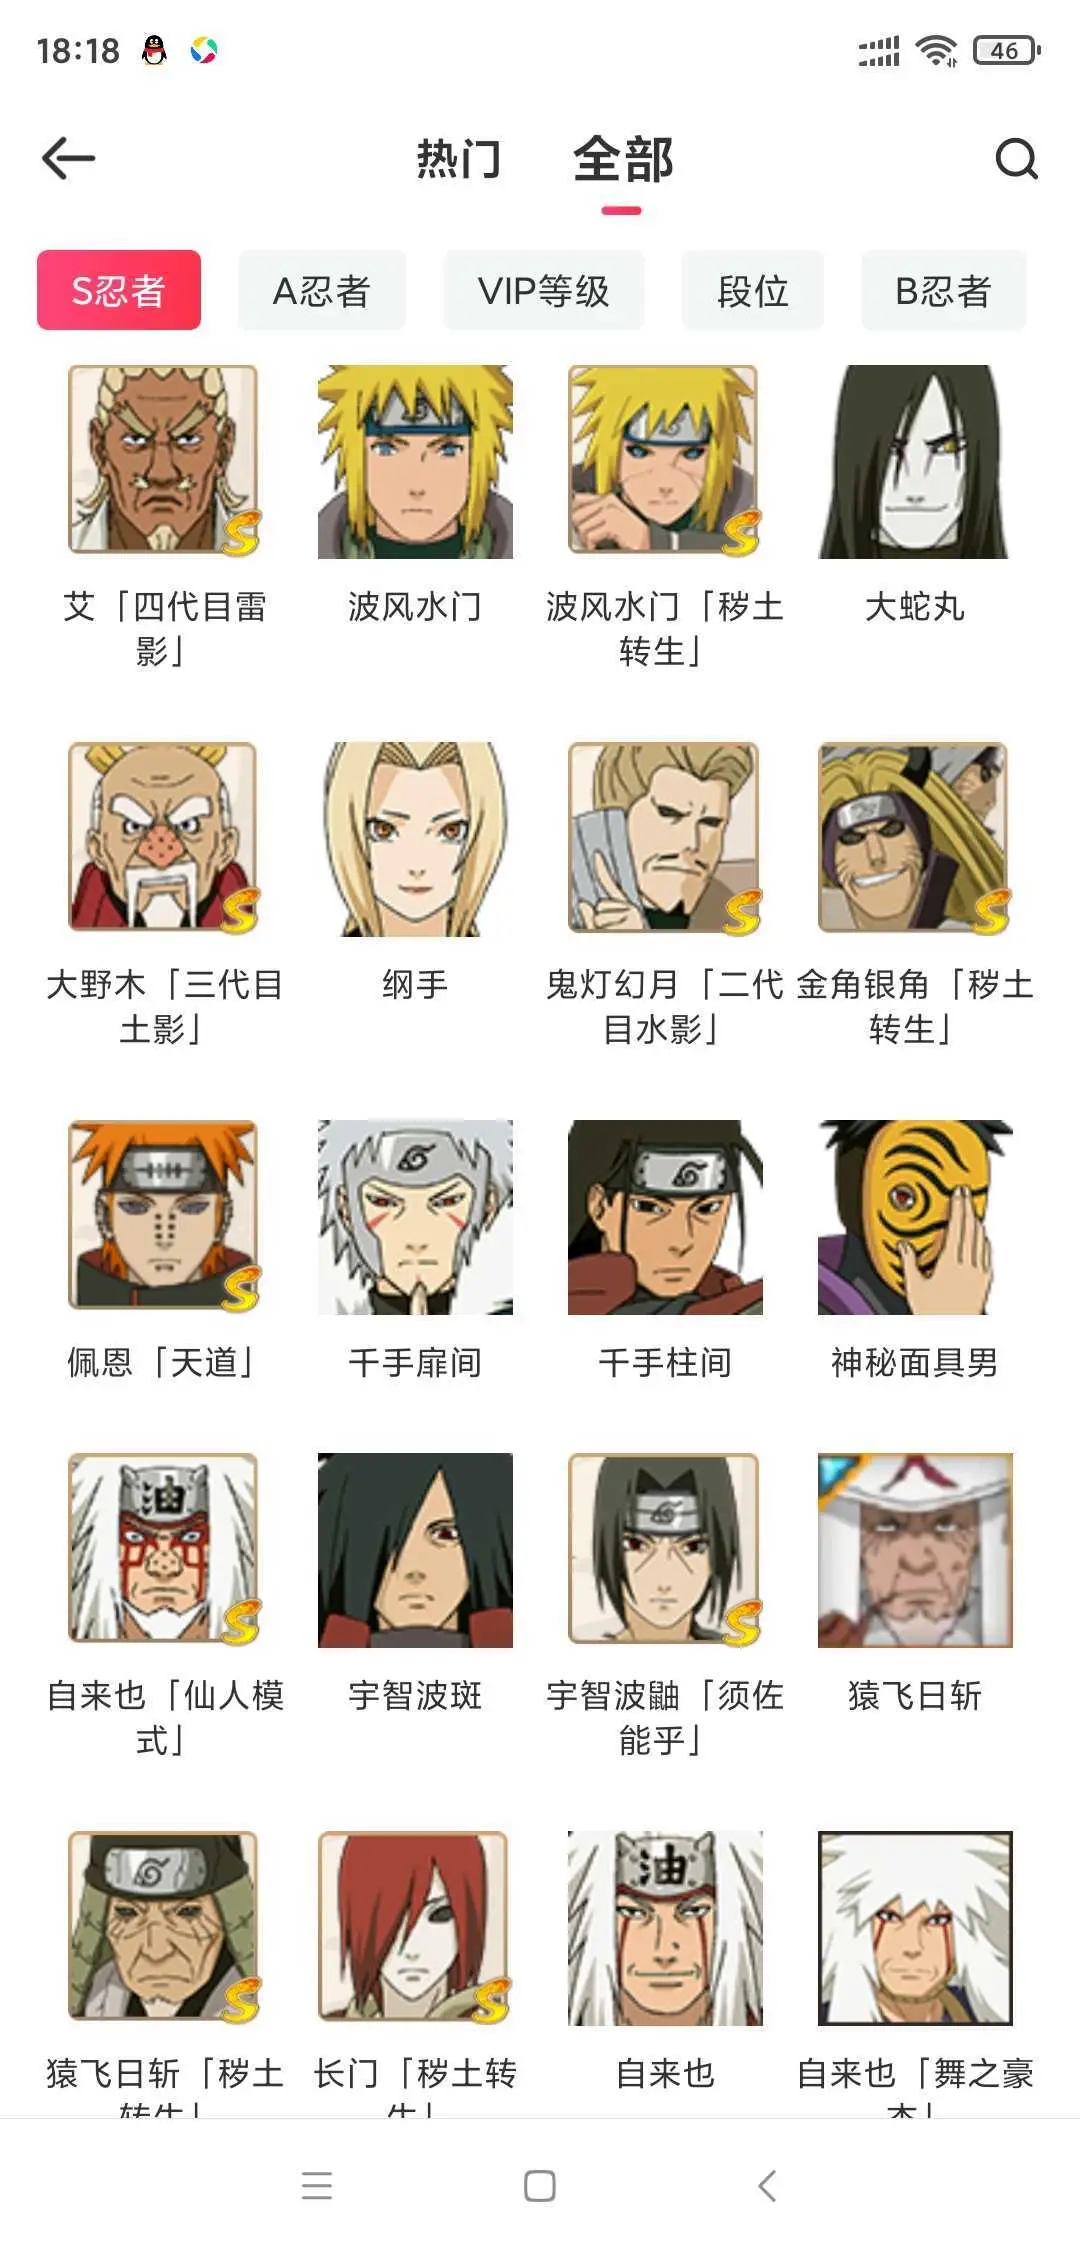
Task: Choose the VIP等级 filter
Action: pyautogui.click(x=544, y=290)
